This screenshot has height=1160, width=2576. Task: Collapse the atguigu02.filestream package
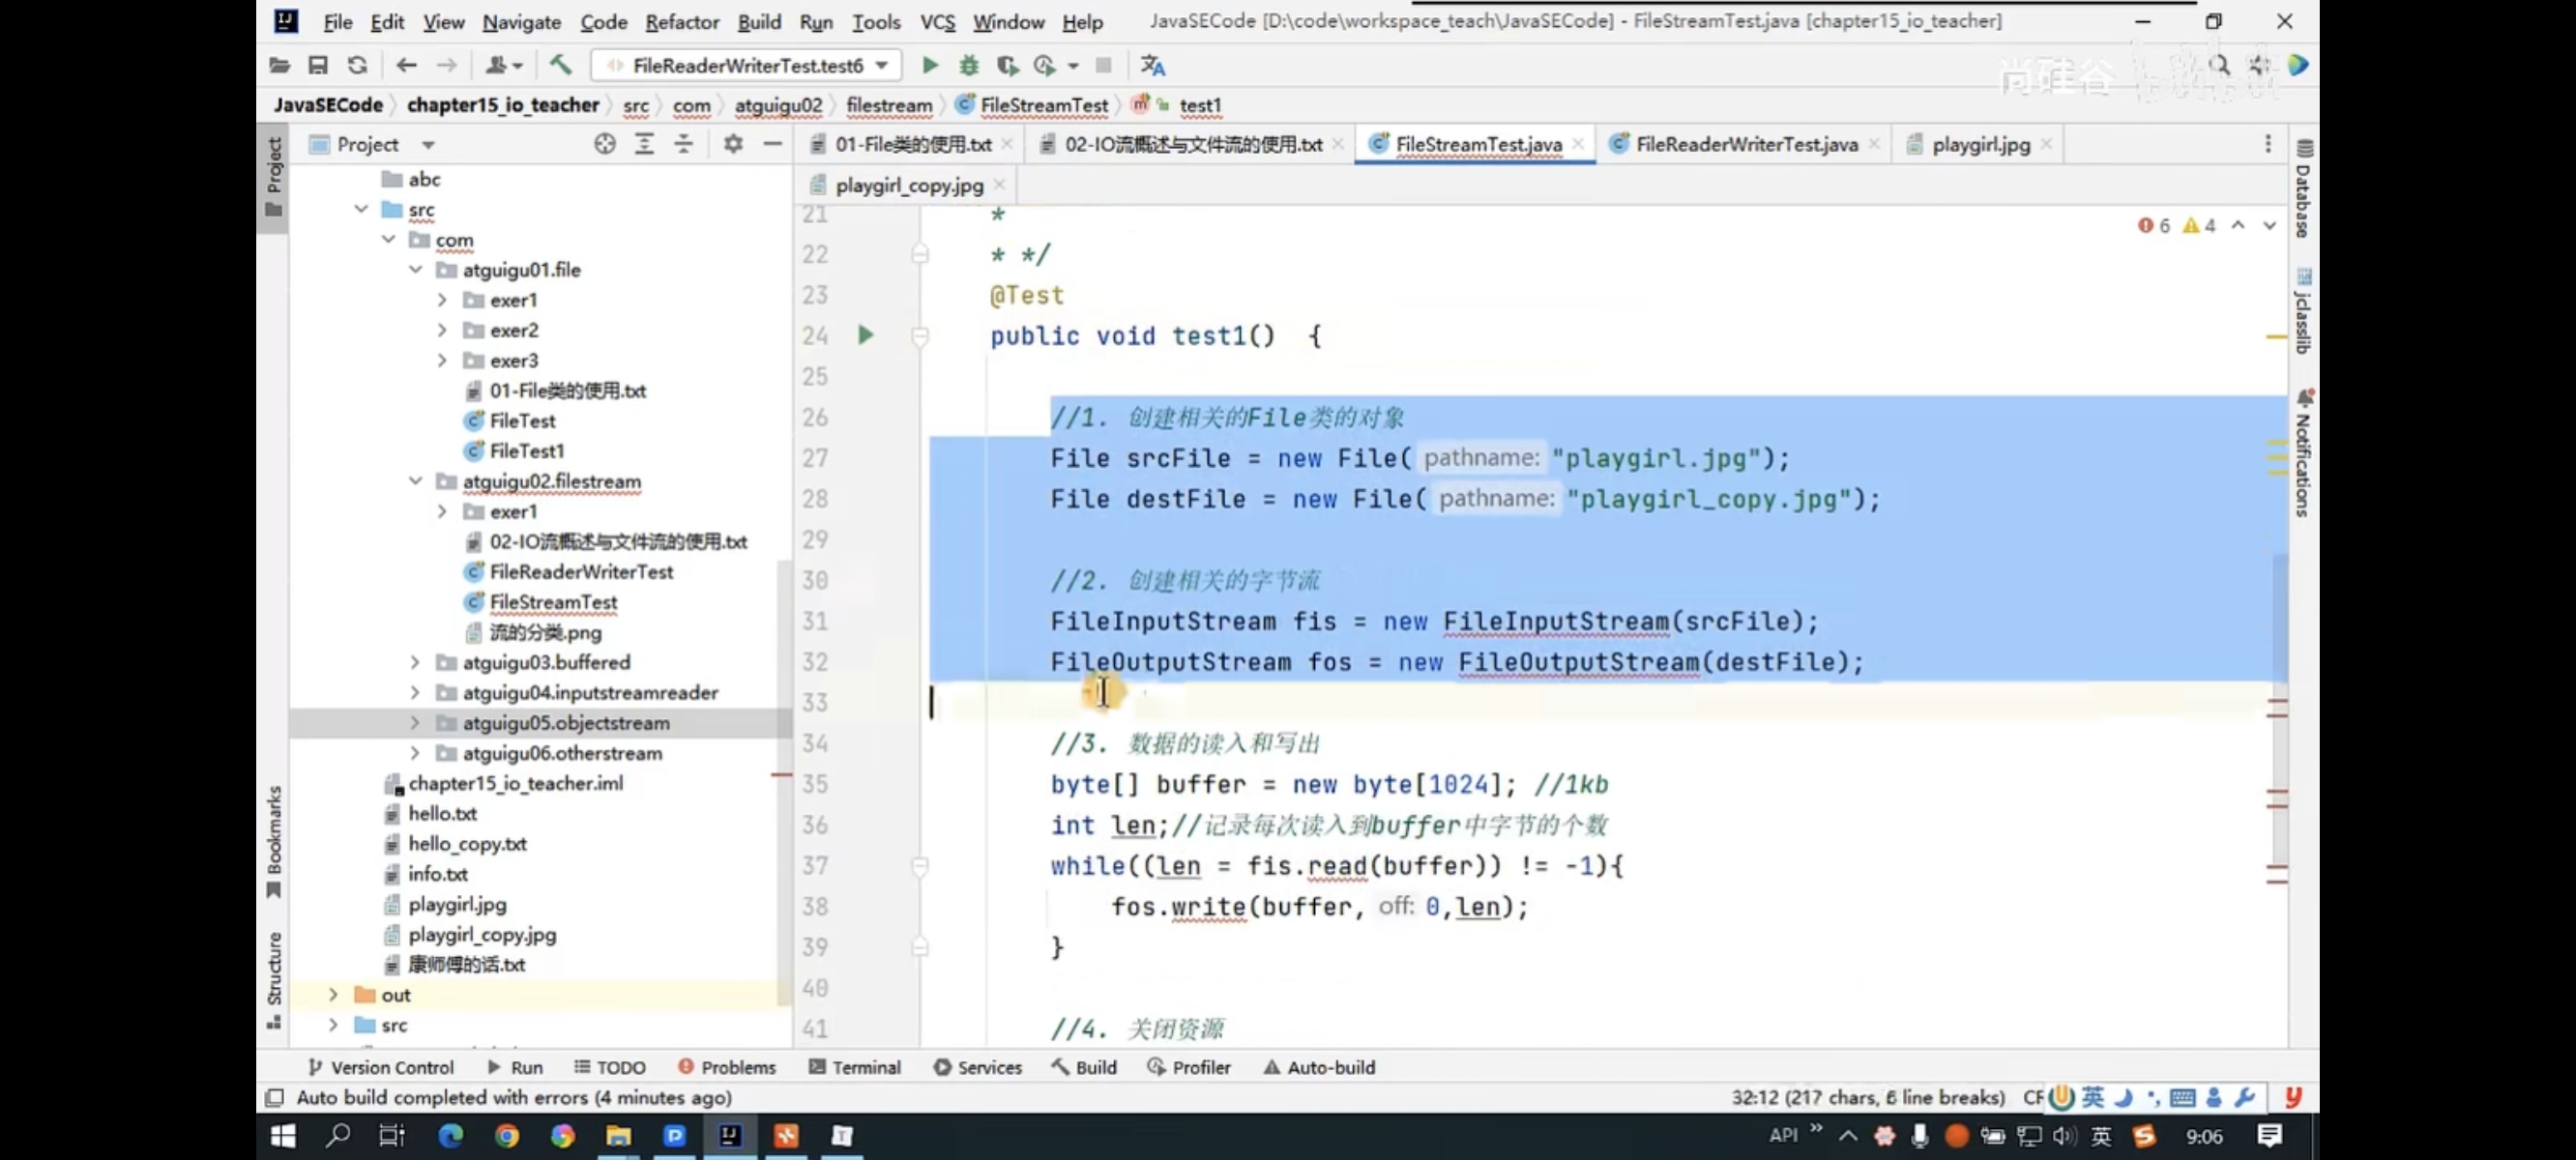tap(415, 481)
